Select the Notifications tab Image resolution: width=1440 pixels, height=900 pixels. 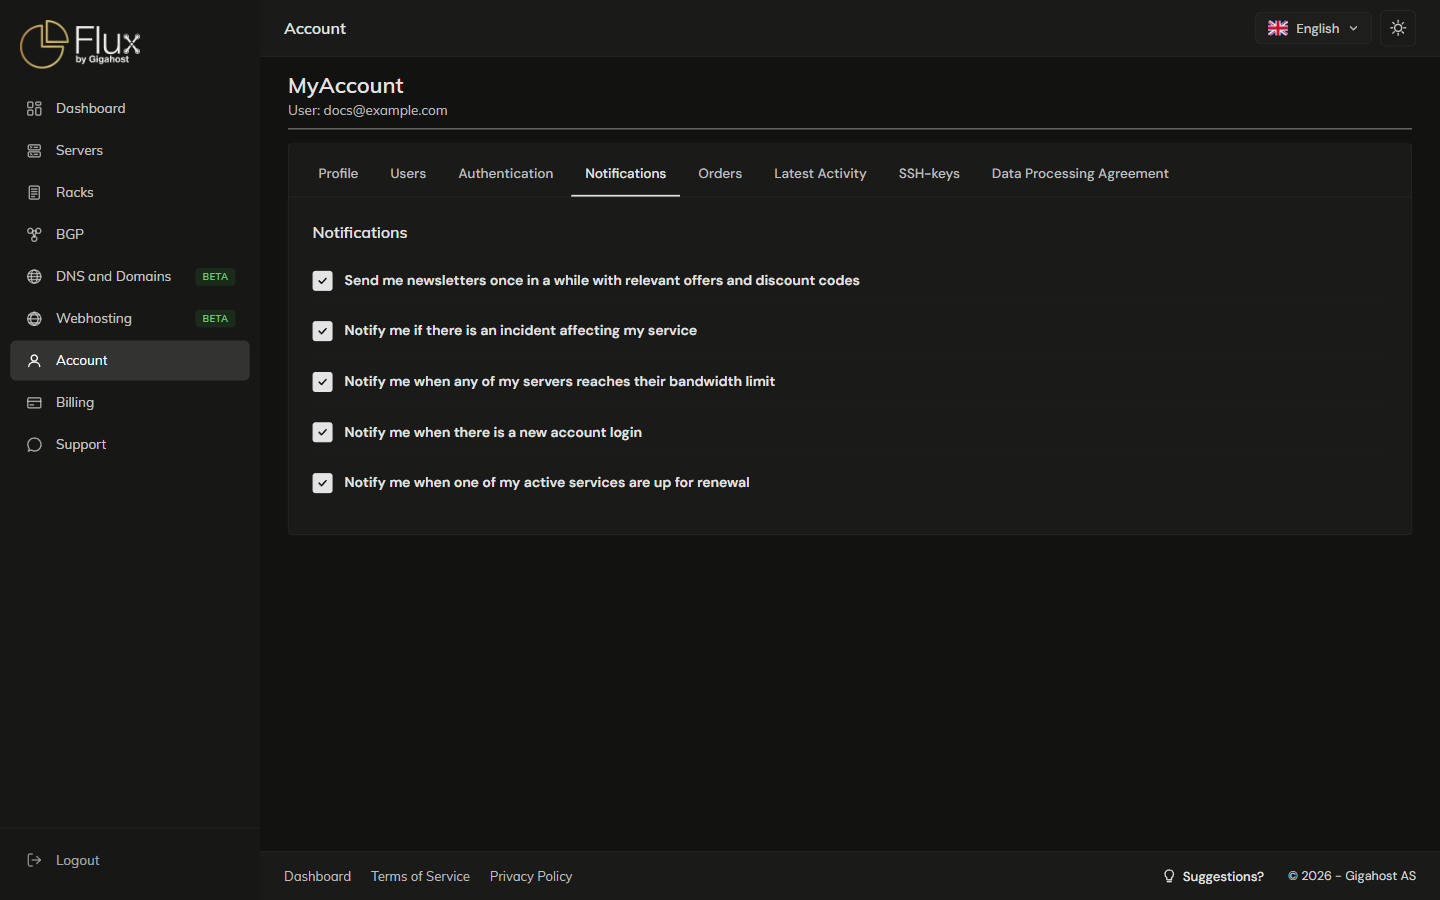click(625, 174)
